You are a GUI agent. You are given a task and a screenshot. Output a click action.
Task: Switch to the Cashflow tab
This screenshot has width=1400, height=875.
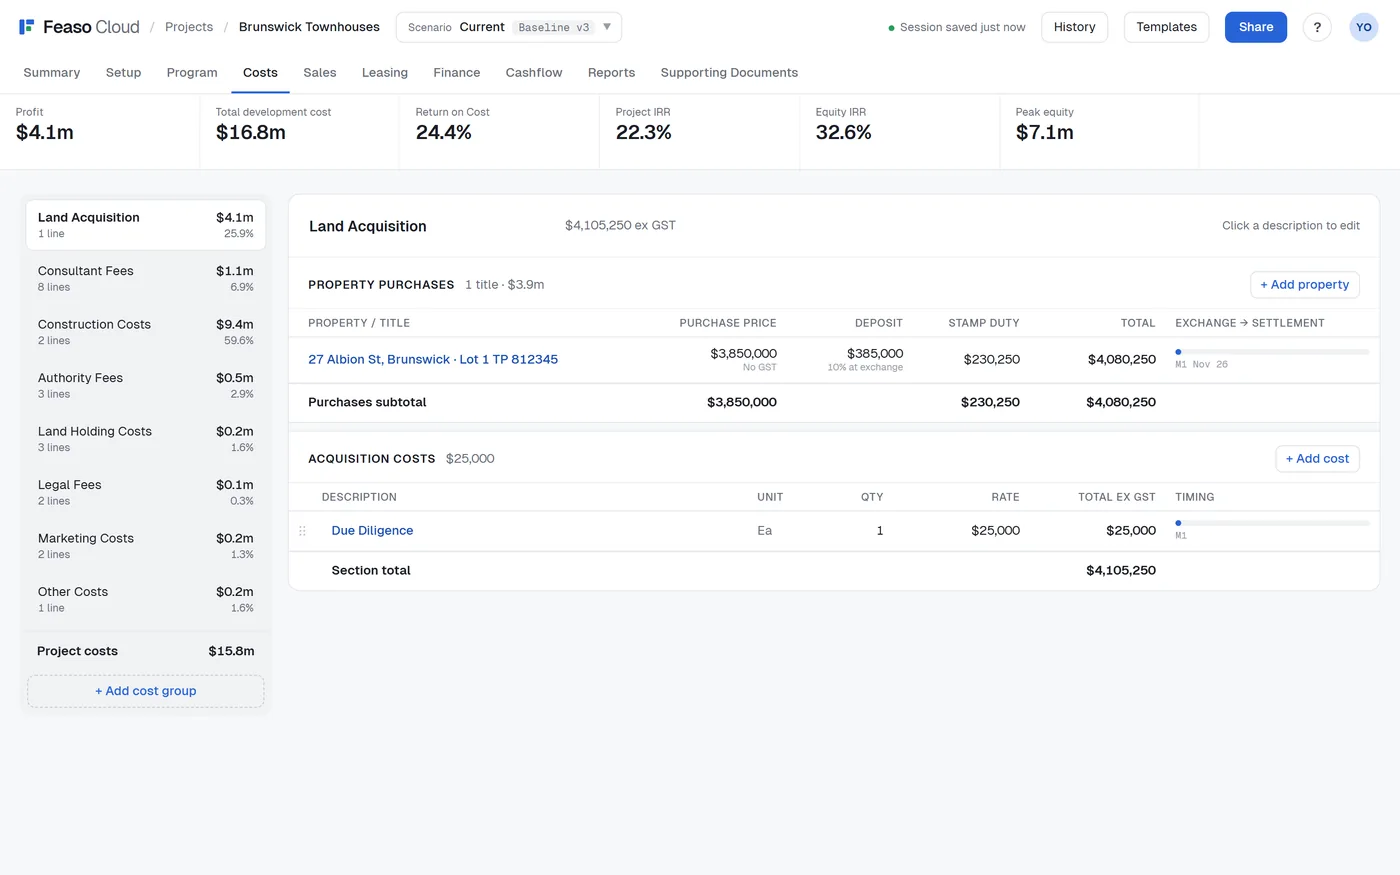click(534, 73)
